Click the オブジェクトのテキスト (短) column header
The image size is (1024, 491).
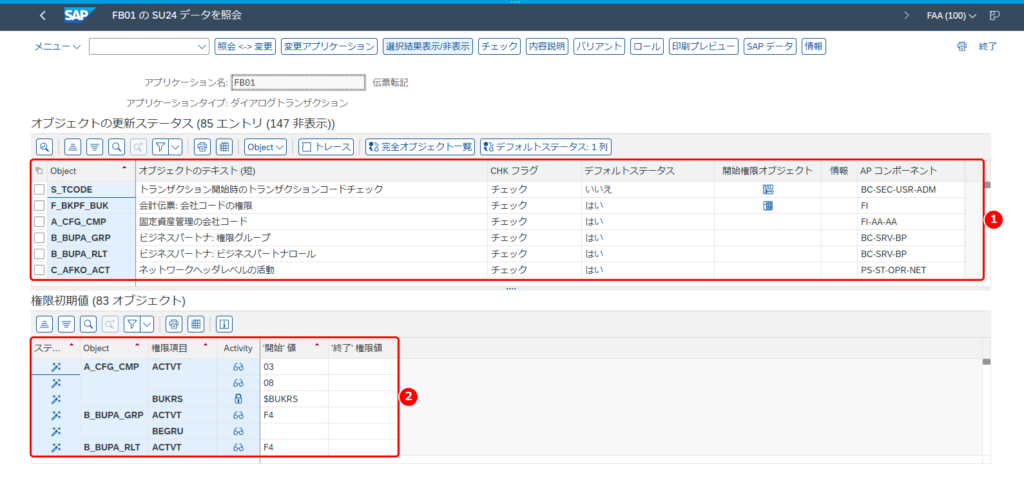[x=311, y=171]
